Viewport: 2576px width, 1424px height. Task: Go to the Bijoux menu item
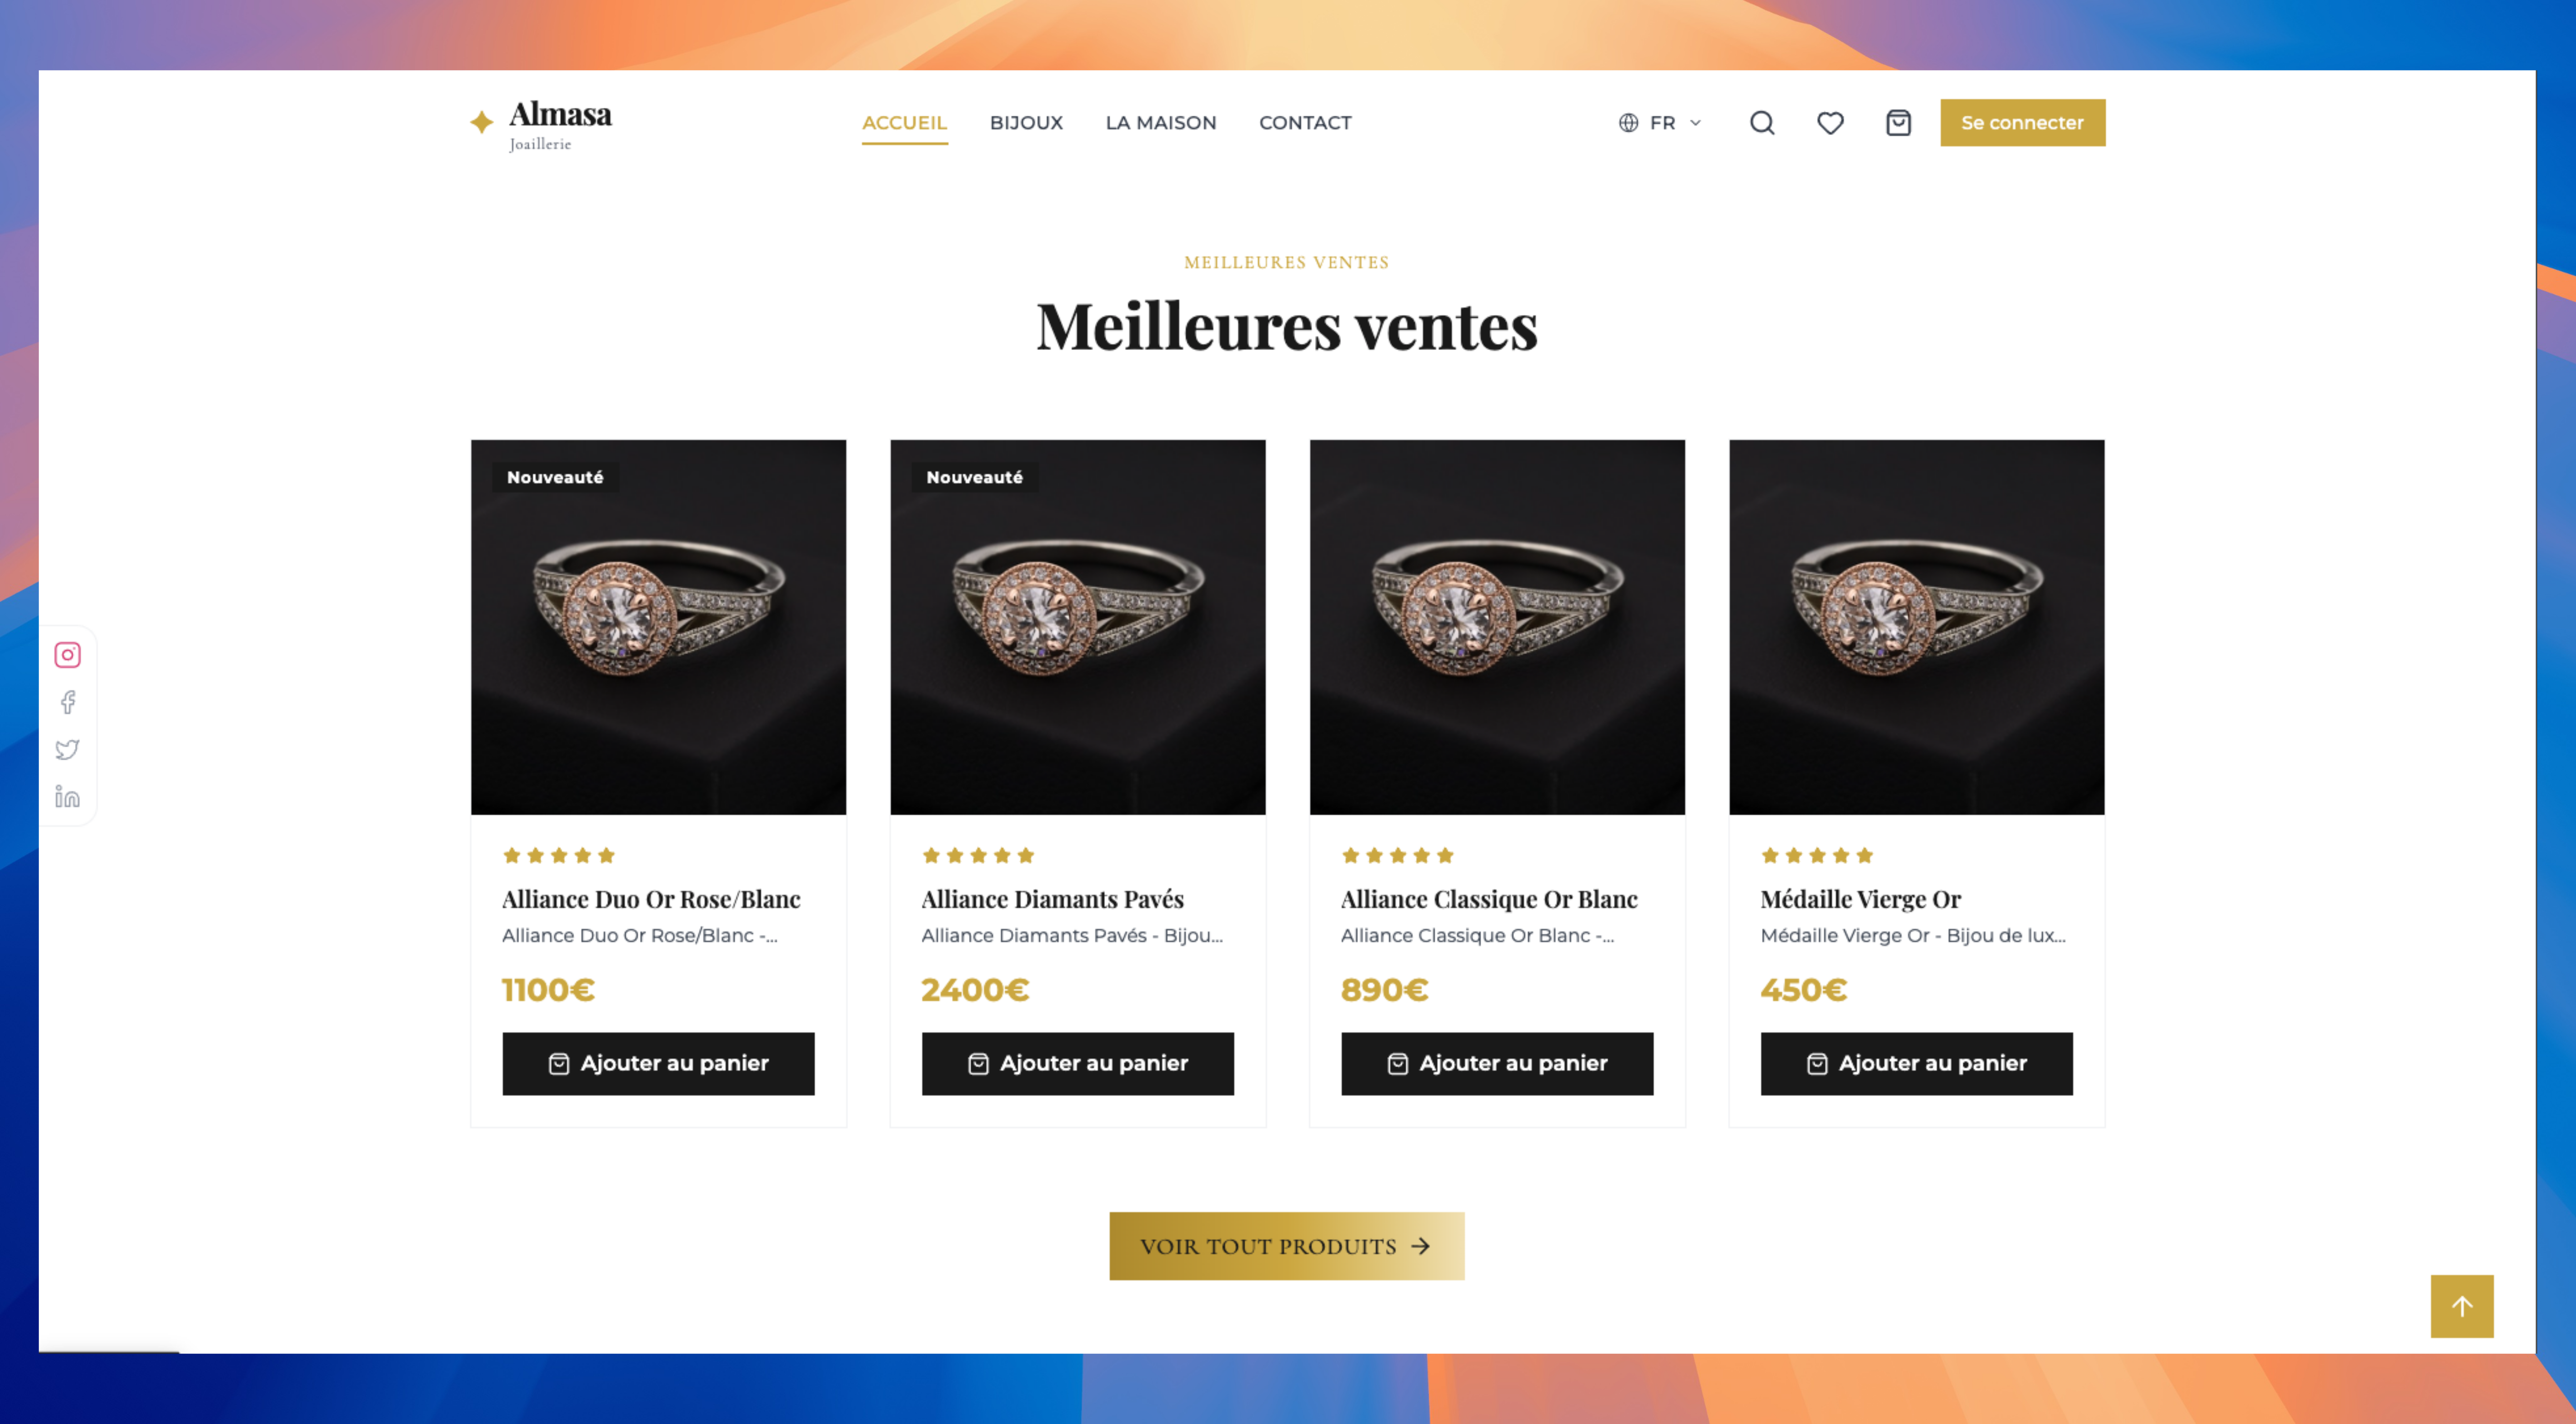pyautogui.click(x=1026, y=123)
